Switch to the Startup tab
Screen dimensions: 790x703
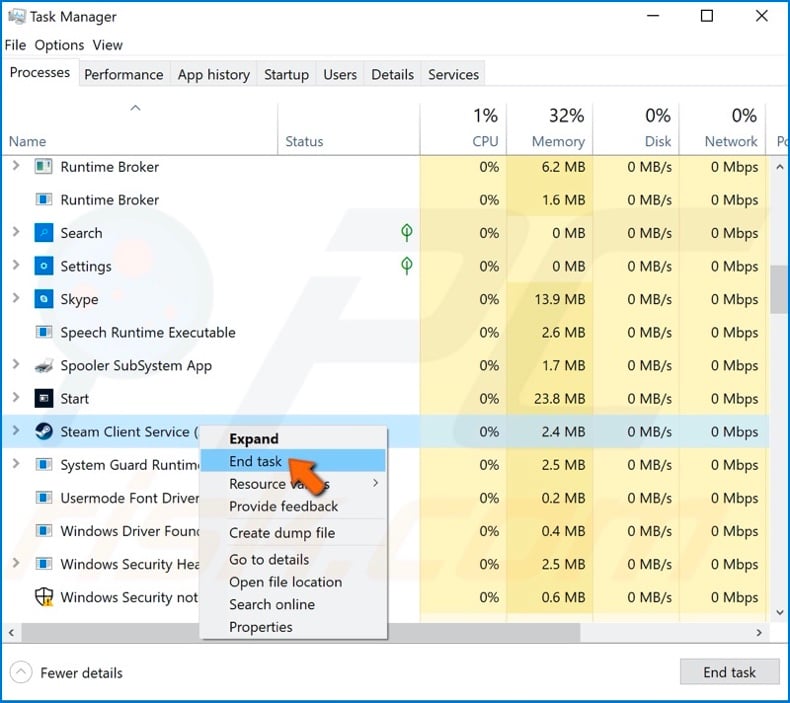(x=286, y=75)
